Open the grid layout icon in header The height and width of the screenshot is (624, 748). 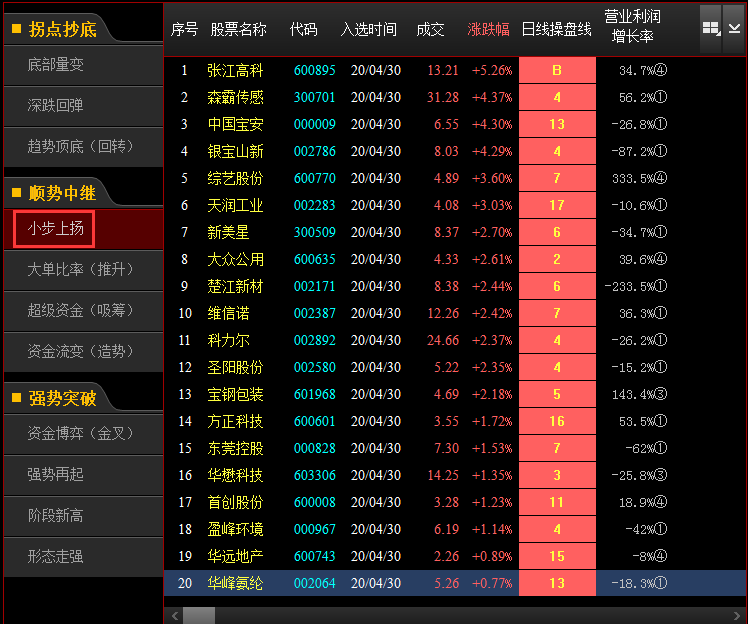710,29
